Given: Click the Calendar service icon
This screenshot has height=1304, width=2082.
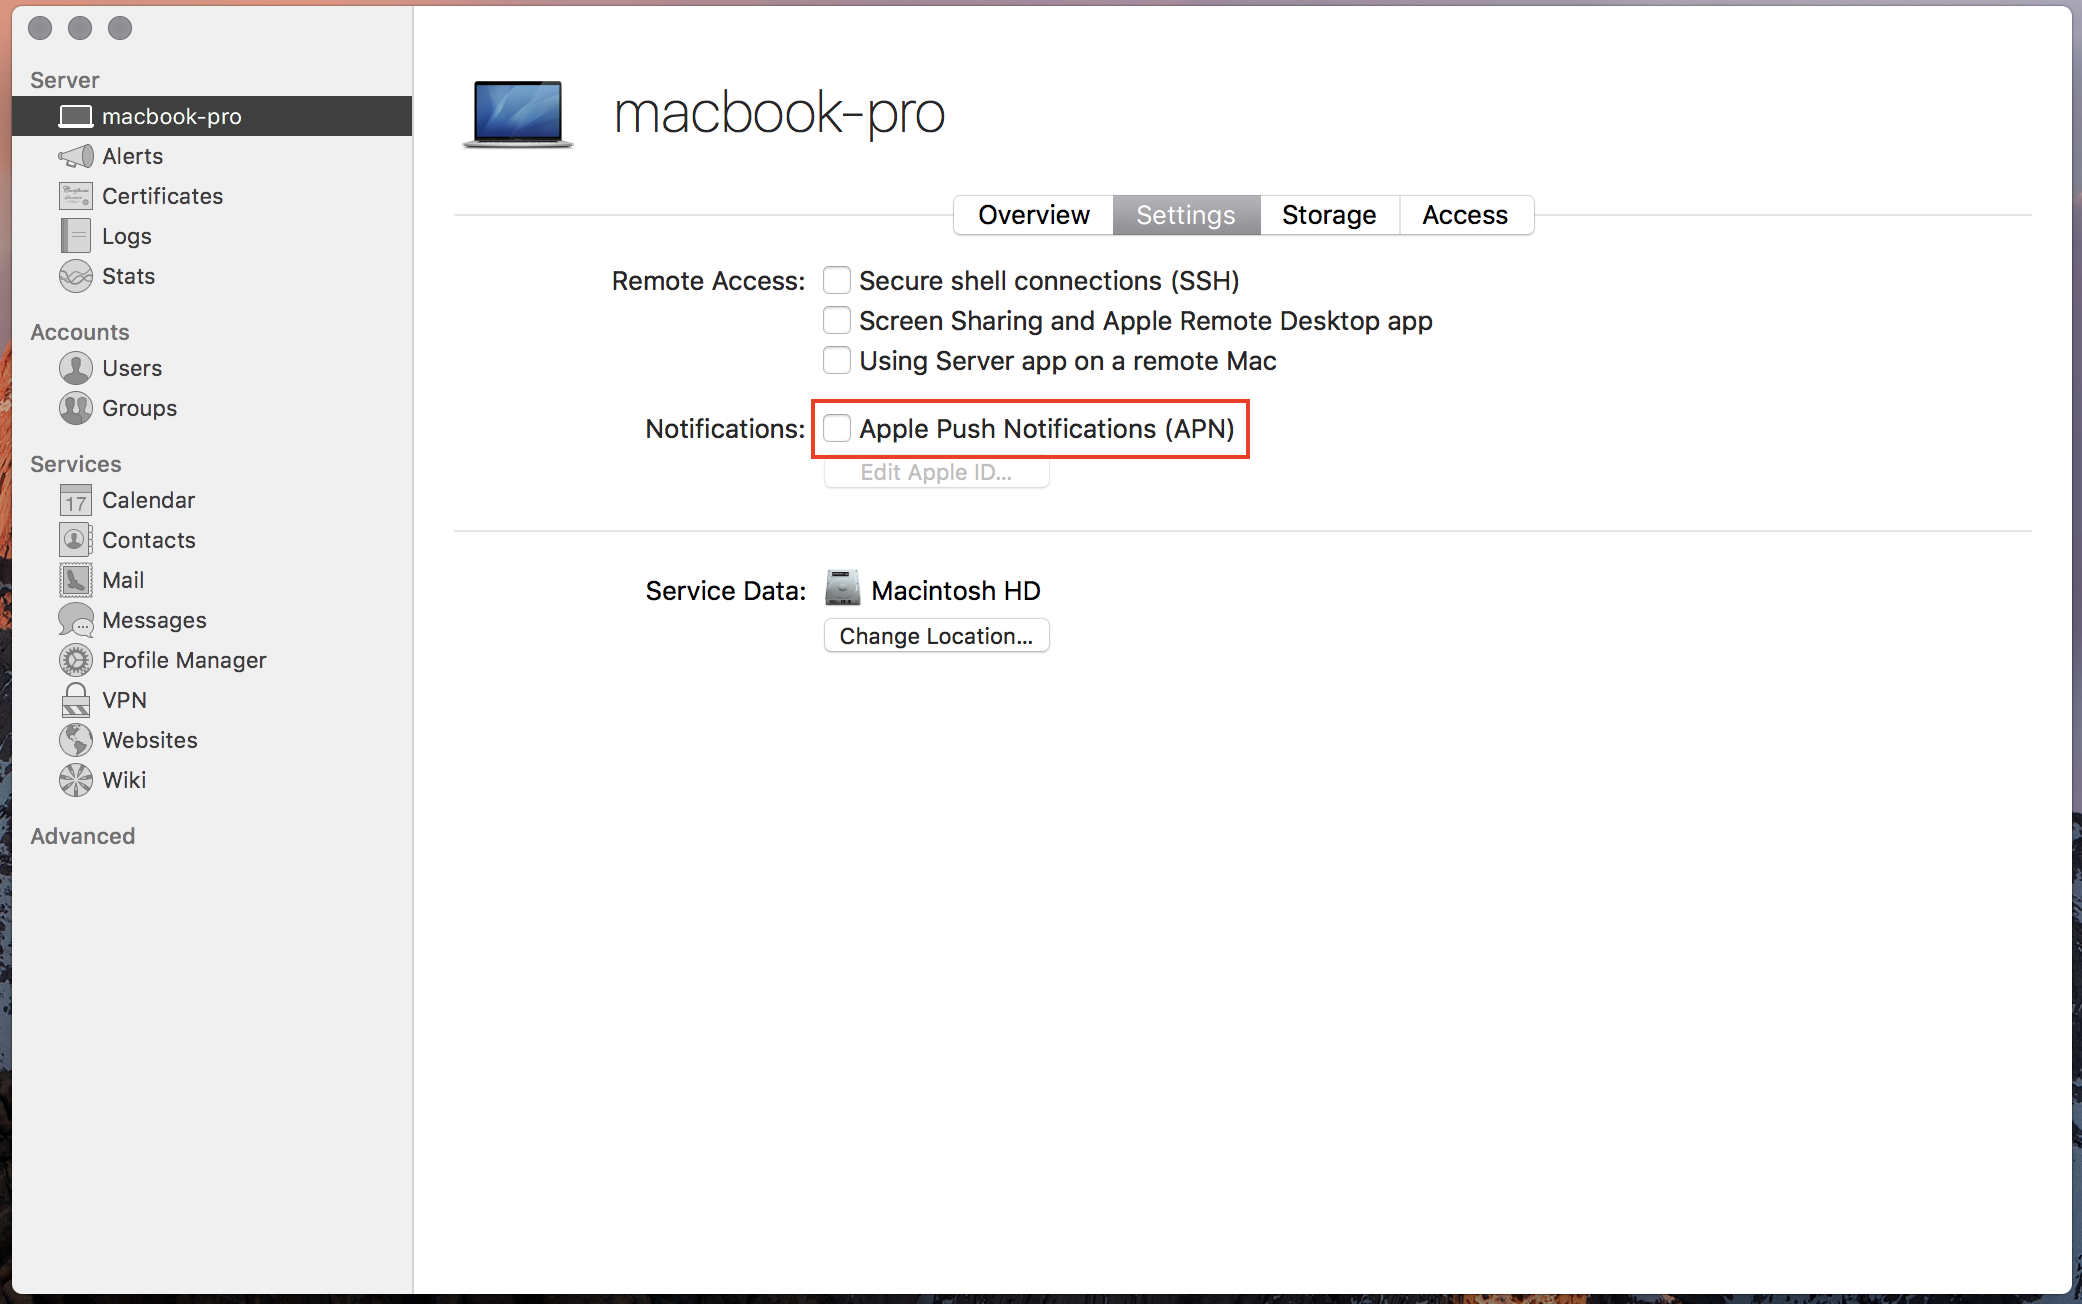Looking at the screenshot, I should tap(76, 500).
